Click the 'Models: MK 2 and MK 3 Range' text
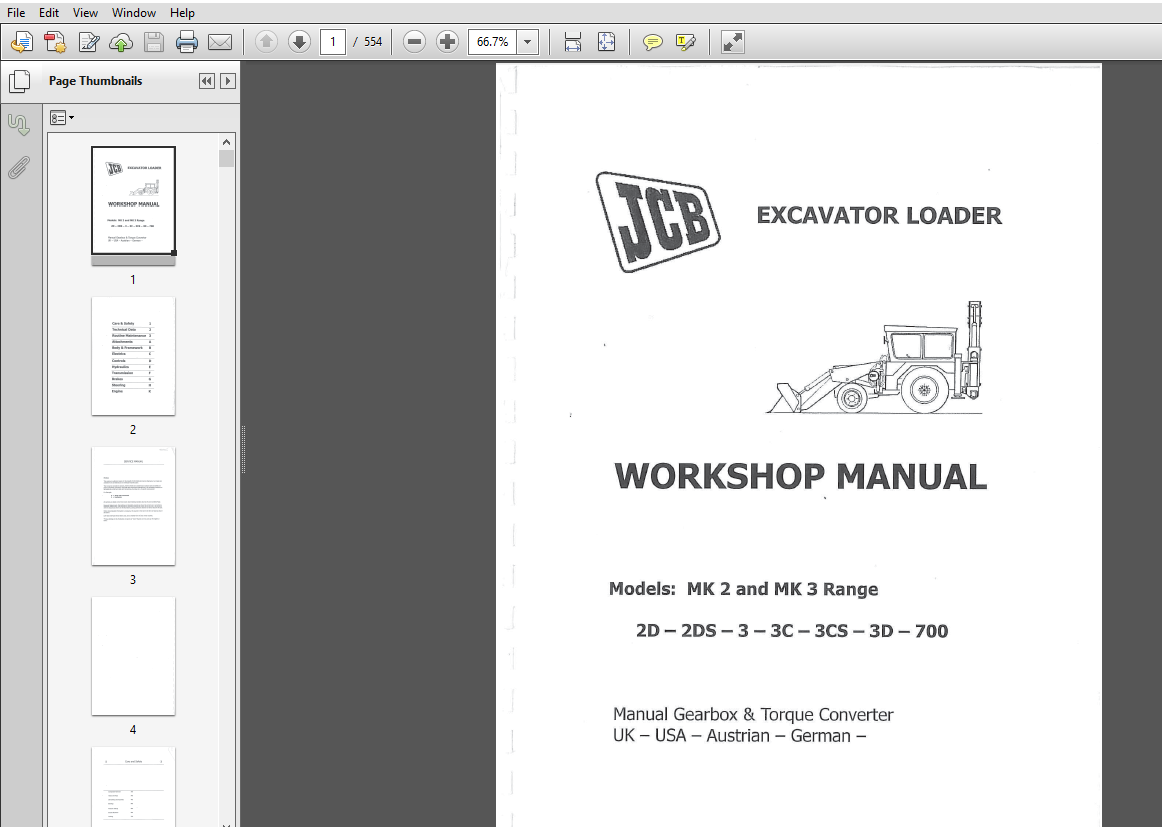 (743, 589)
